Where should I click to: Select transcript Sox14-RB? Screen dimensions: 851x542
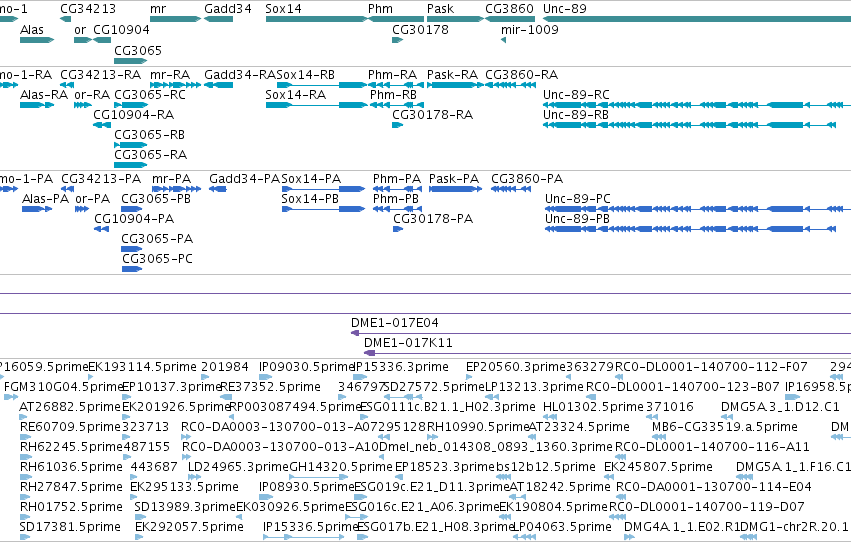[322, 85]
